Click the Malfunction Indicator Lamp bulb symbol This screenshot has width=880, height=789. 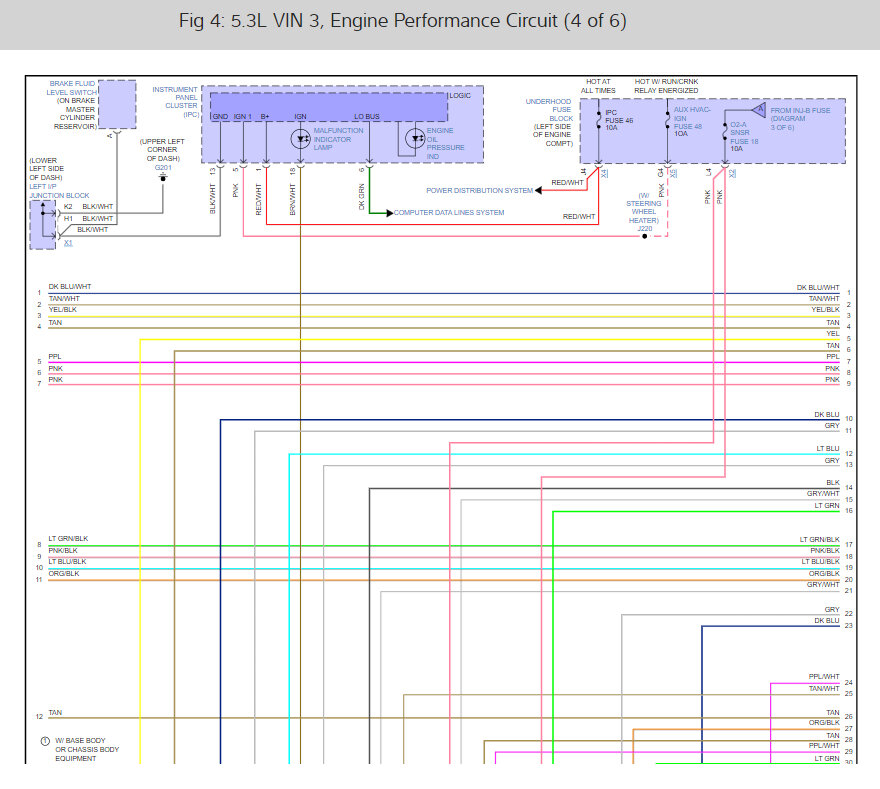[301, 138]
